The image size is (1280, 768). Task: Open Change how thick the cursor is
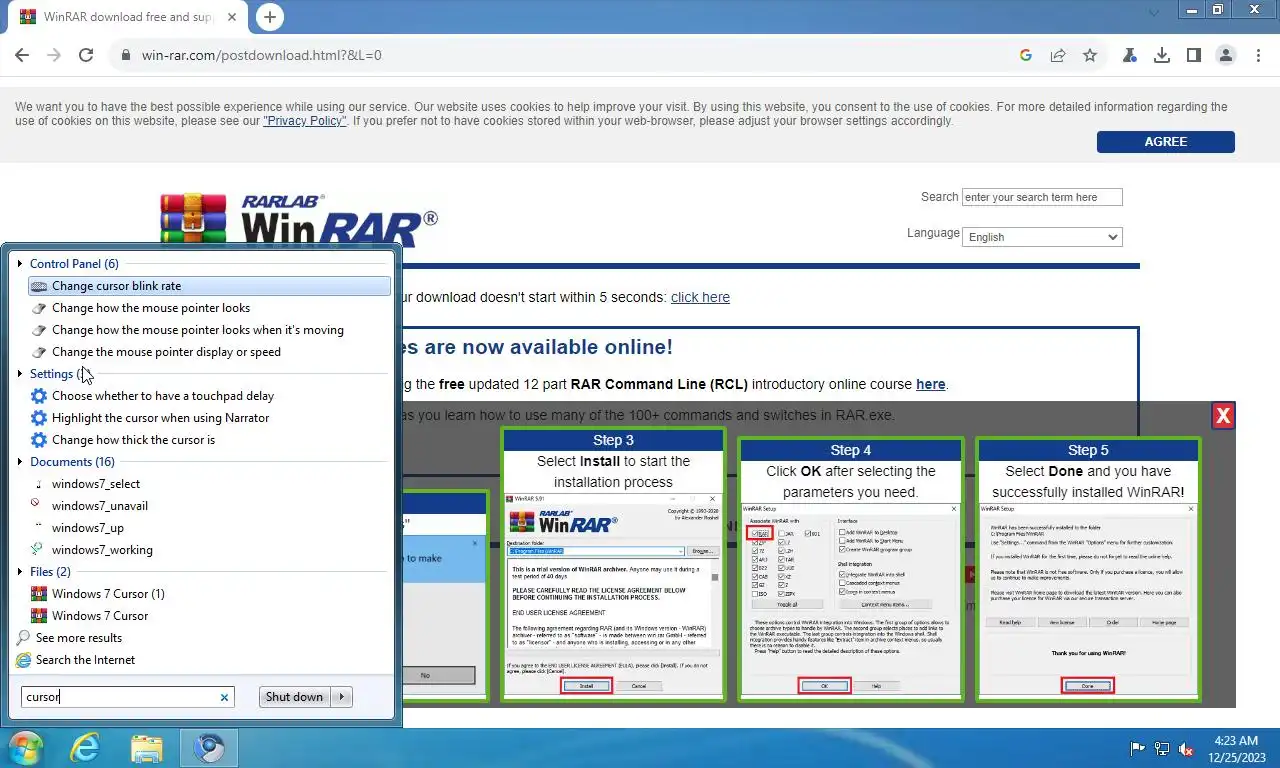(209, 440)
